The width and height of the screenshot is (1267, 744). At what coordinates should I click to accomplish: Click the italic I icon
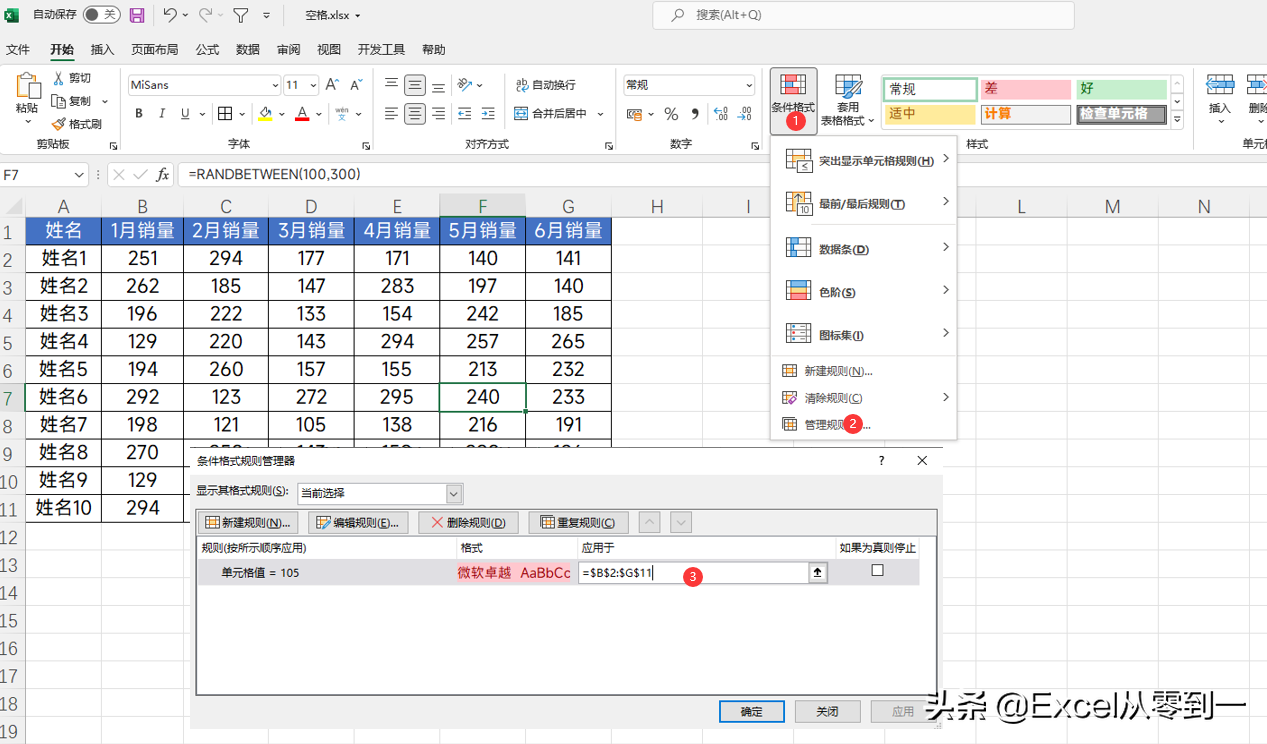click(162, 114)
